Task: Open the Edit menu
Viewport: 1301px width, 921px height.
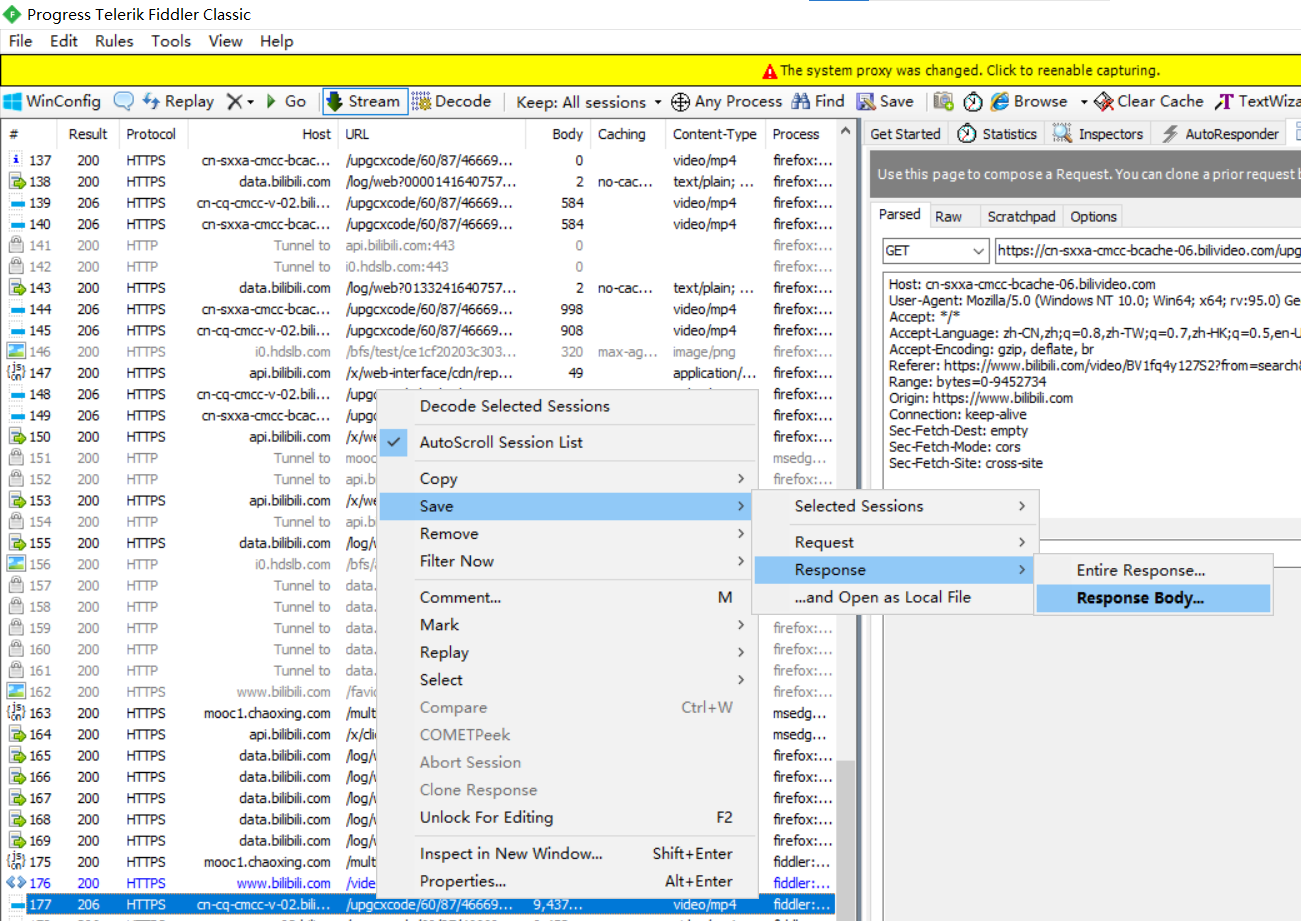Action: pos(64,41)
